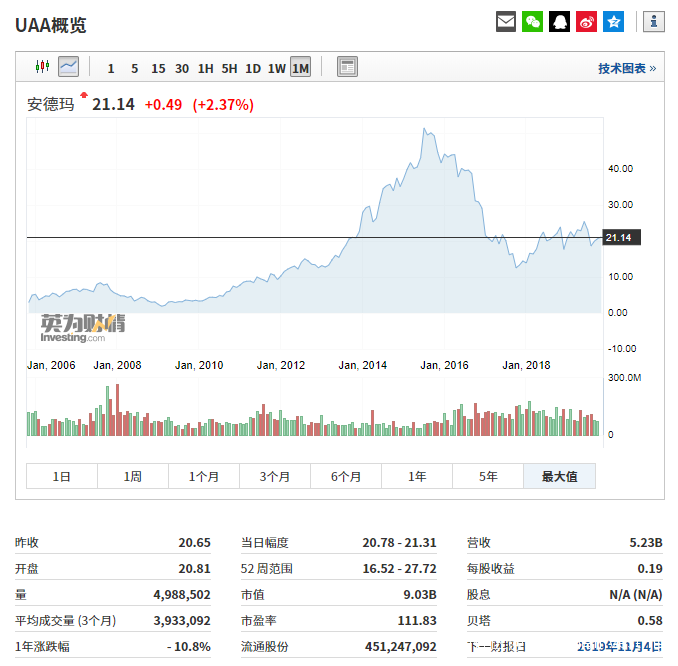Open the next earnings date 2019年11月4日 link
Screen dimensions: 678x666
click(x=619, y=647)
